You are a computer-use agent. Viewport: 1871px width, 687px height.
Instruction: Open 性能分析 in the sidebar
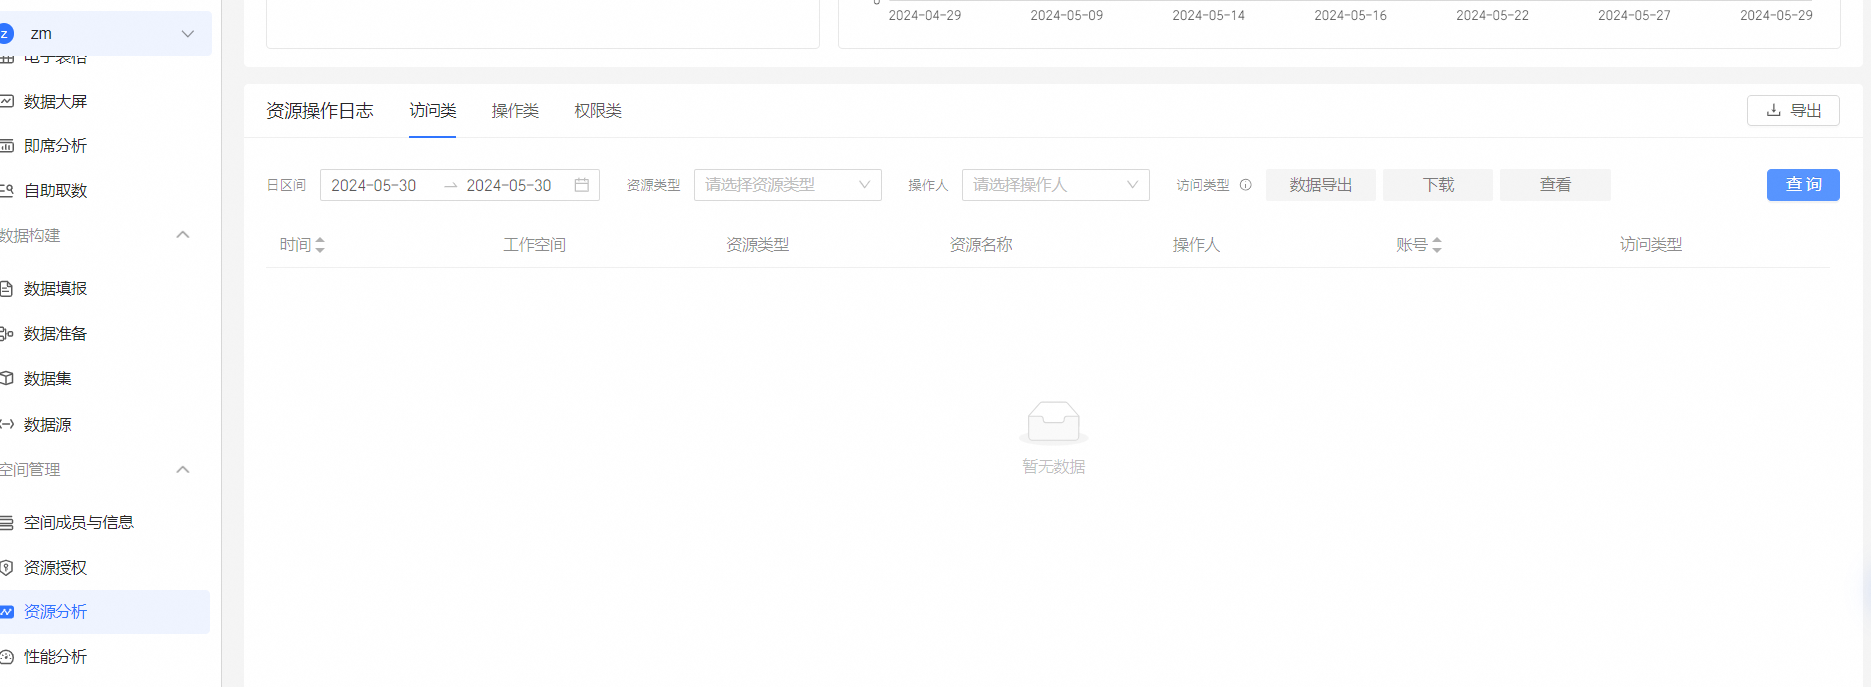(56, 657)
